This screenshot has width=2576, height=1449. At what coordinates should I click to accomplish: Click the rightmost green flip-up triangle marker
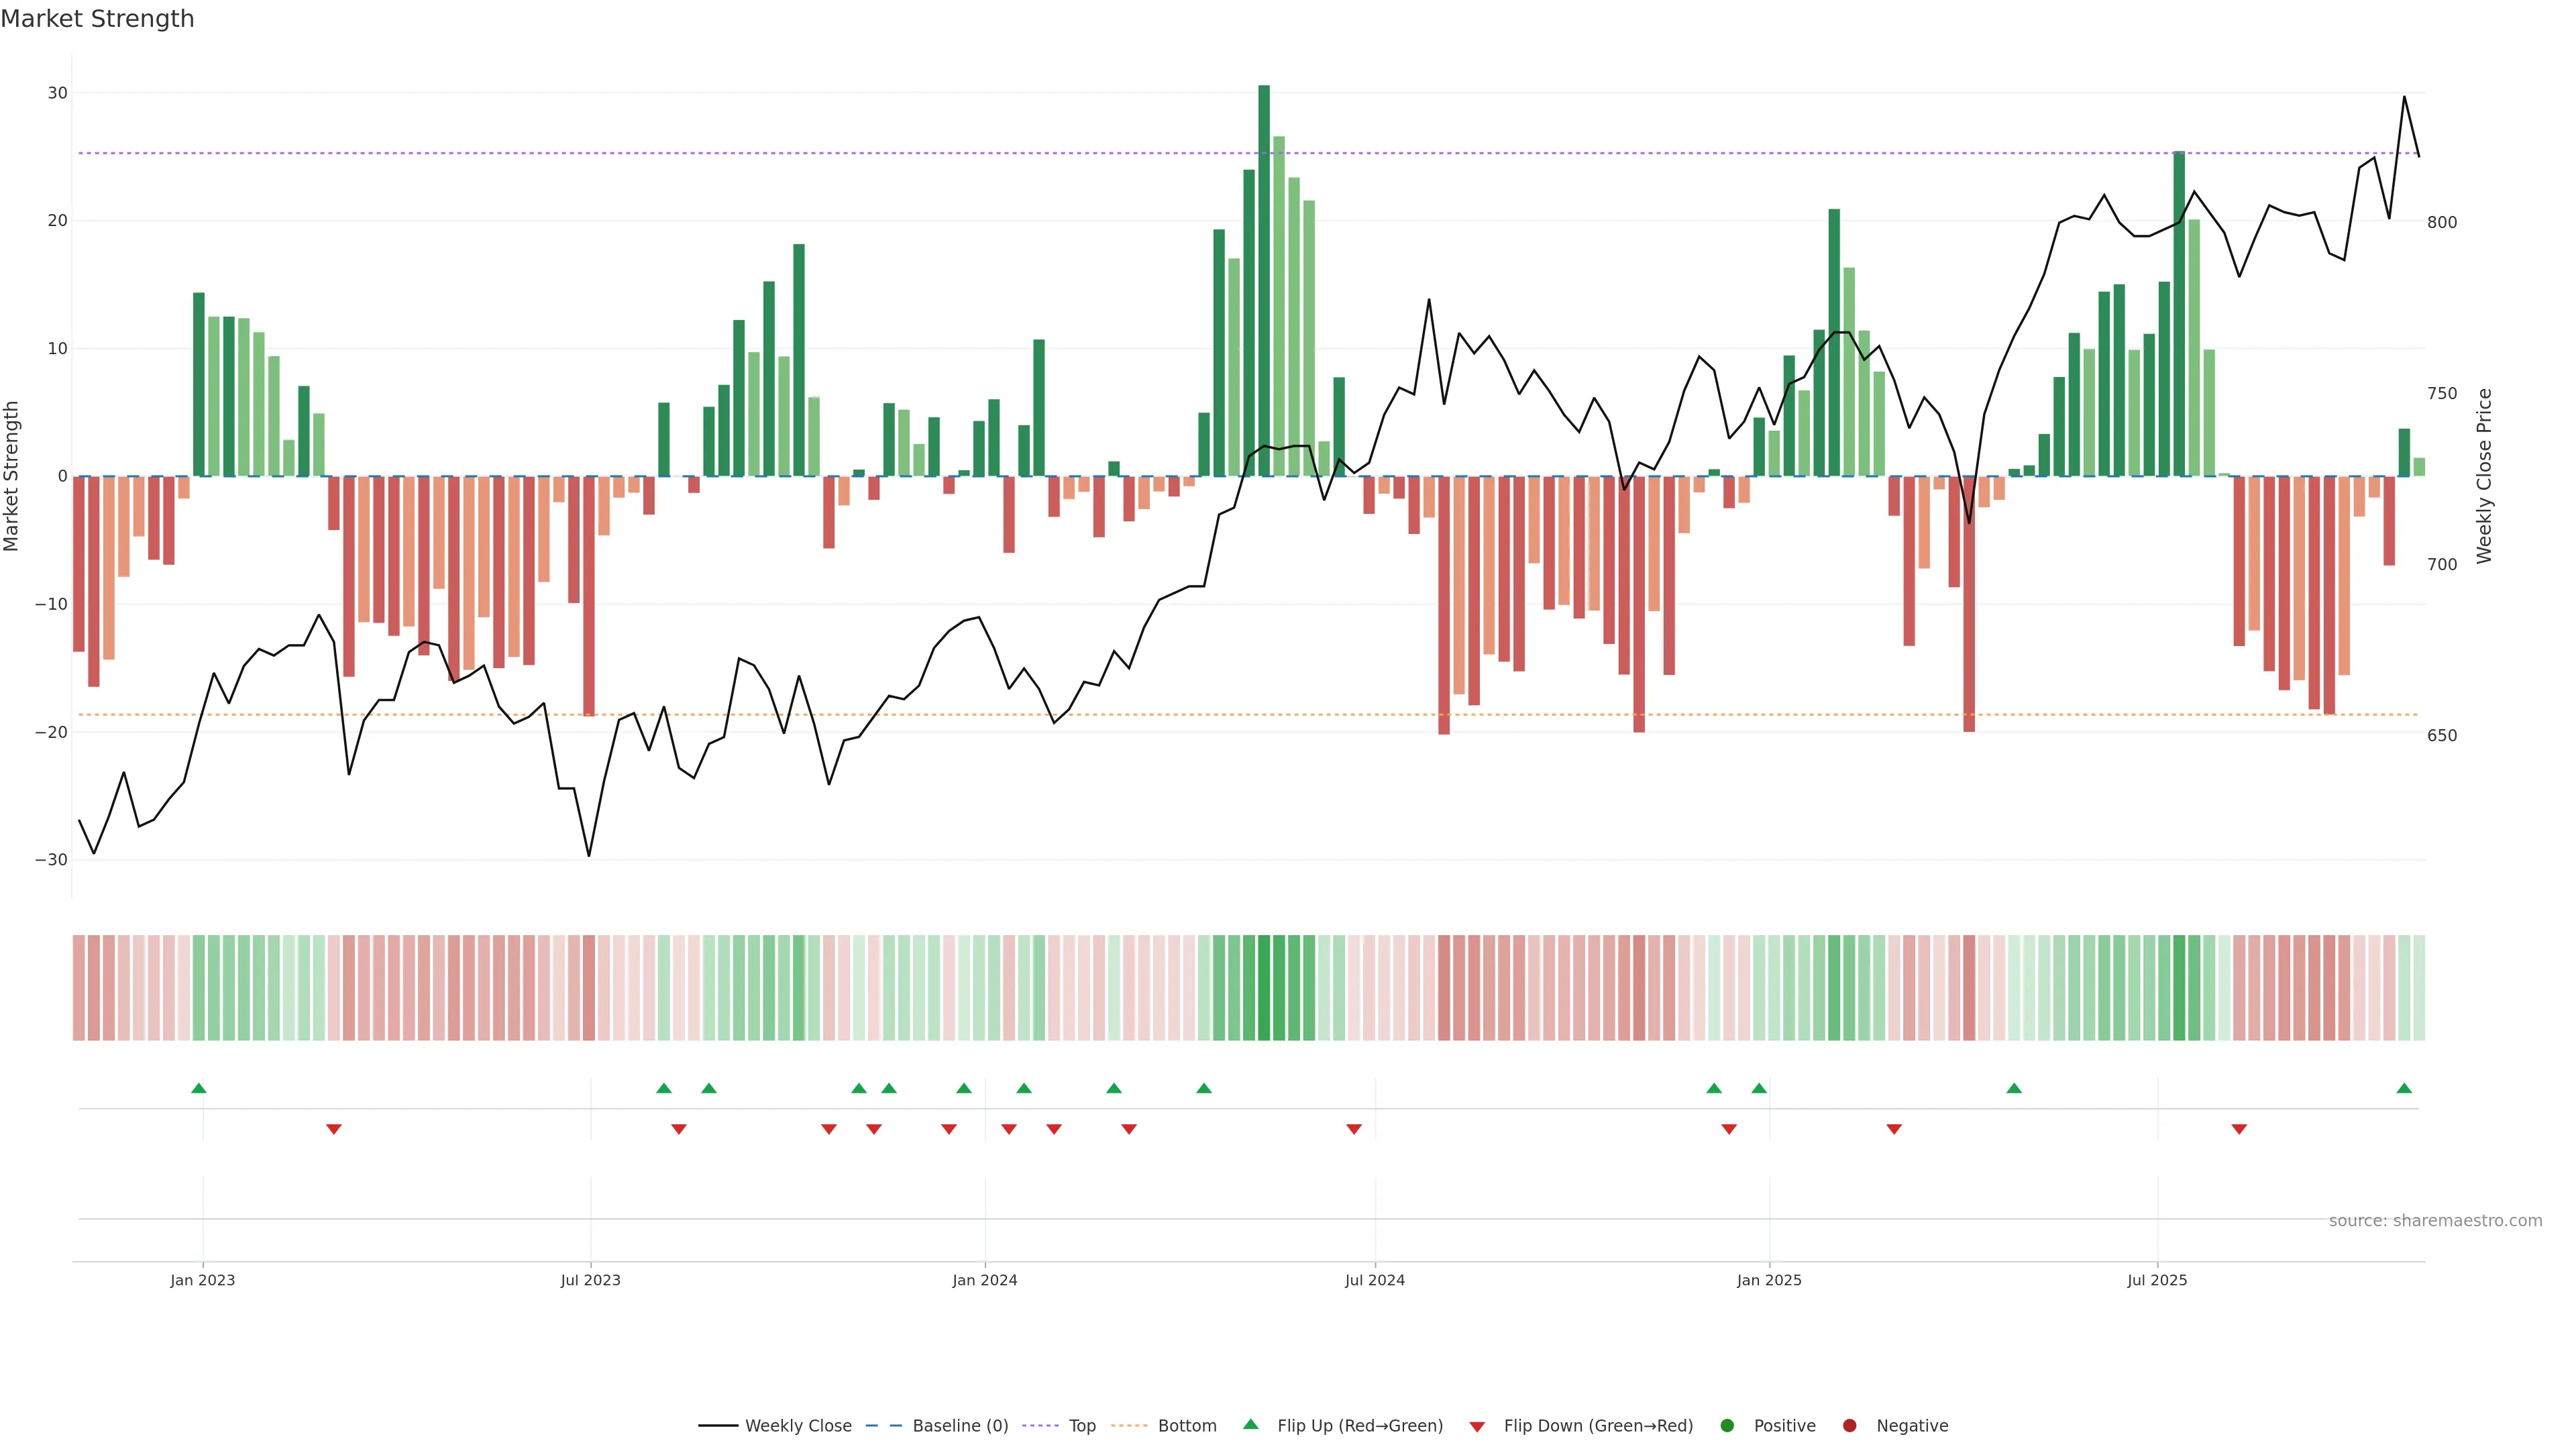pos(2404,1088)
